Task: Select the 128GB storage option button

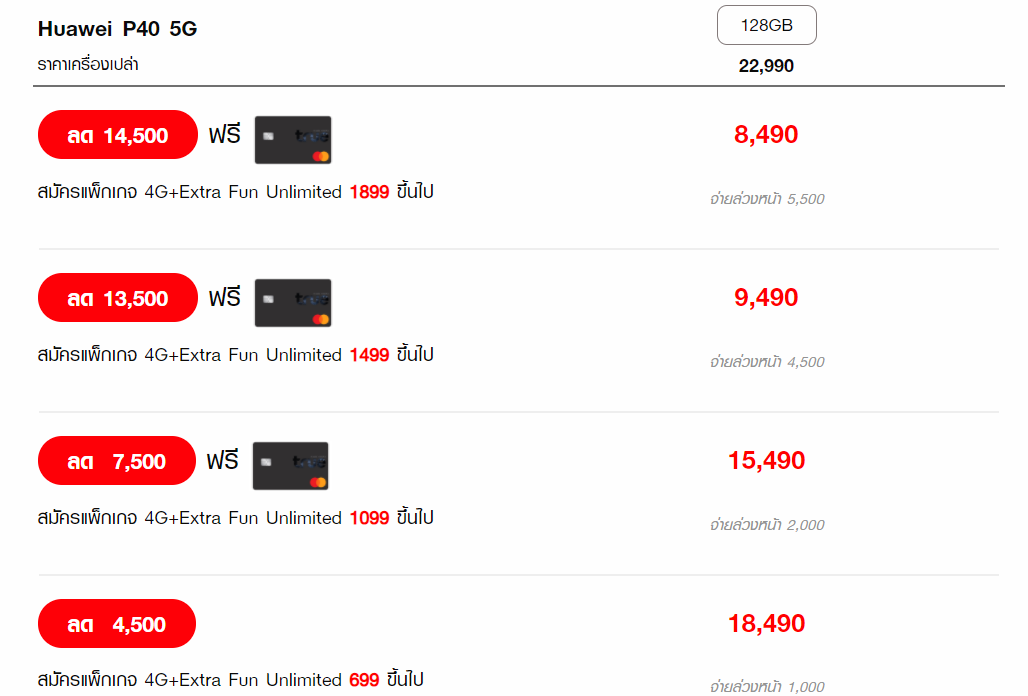Action: tap(766, 25)
